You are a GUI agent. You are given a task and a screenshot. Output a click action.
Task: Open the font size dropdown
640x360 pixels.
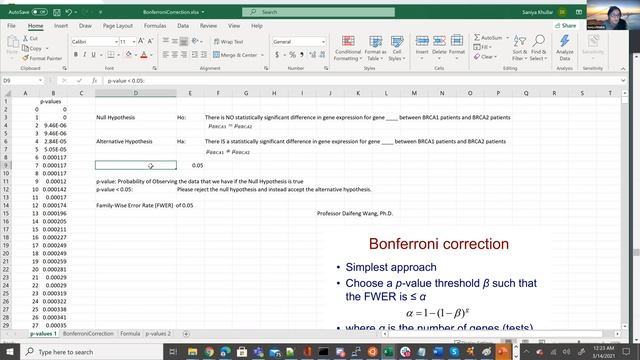click(133, 42)
